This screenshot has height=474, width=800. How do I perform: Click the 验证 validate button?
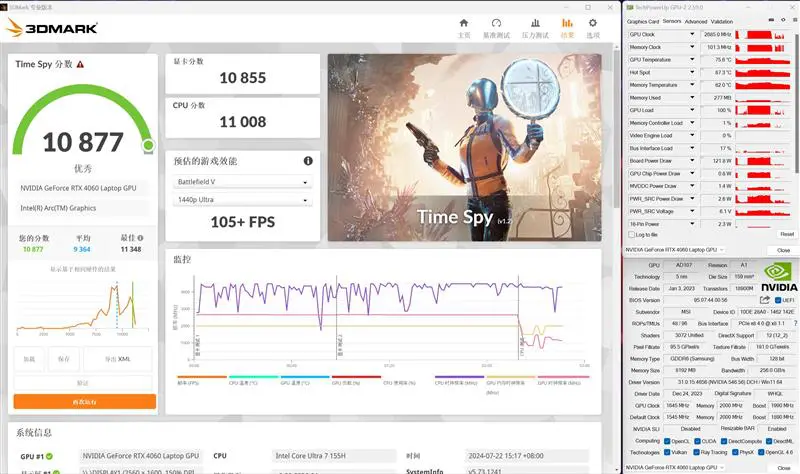[x=83, y=383]
